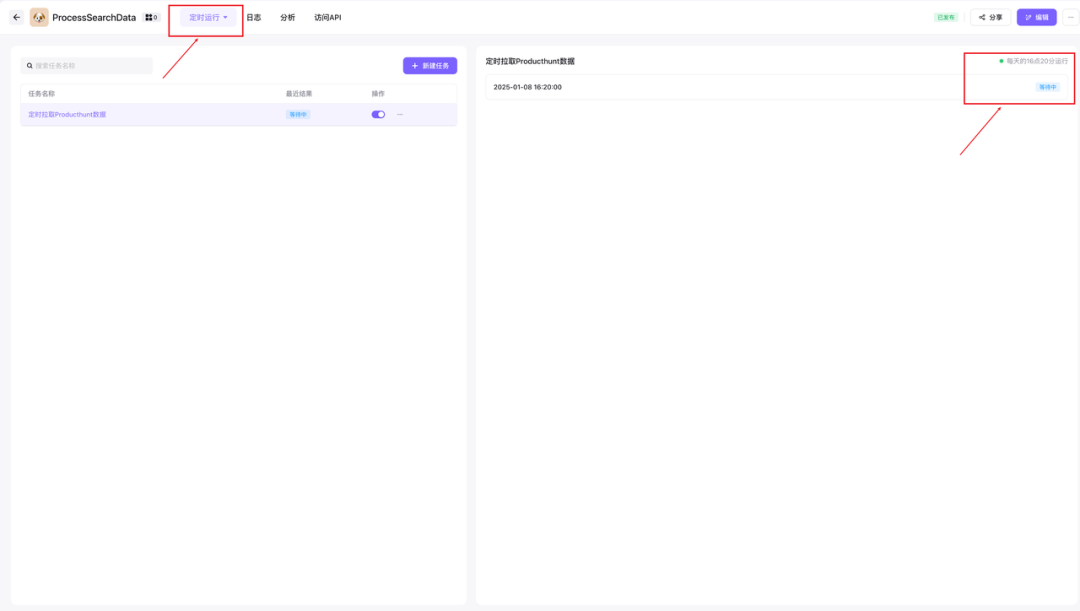This screenshot has height=611, width=1080.
Task: Click the right panel title 定时拉取Producthunt数据
Action: point(530,61)
